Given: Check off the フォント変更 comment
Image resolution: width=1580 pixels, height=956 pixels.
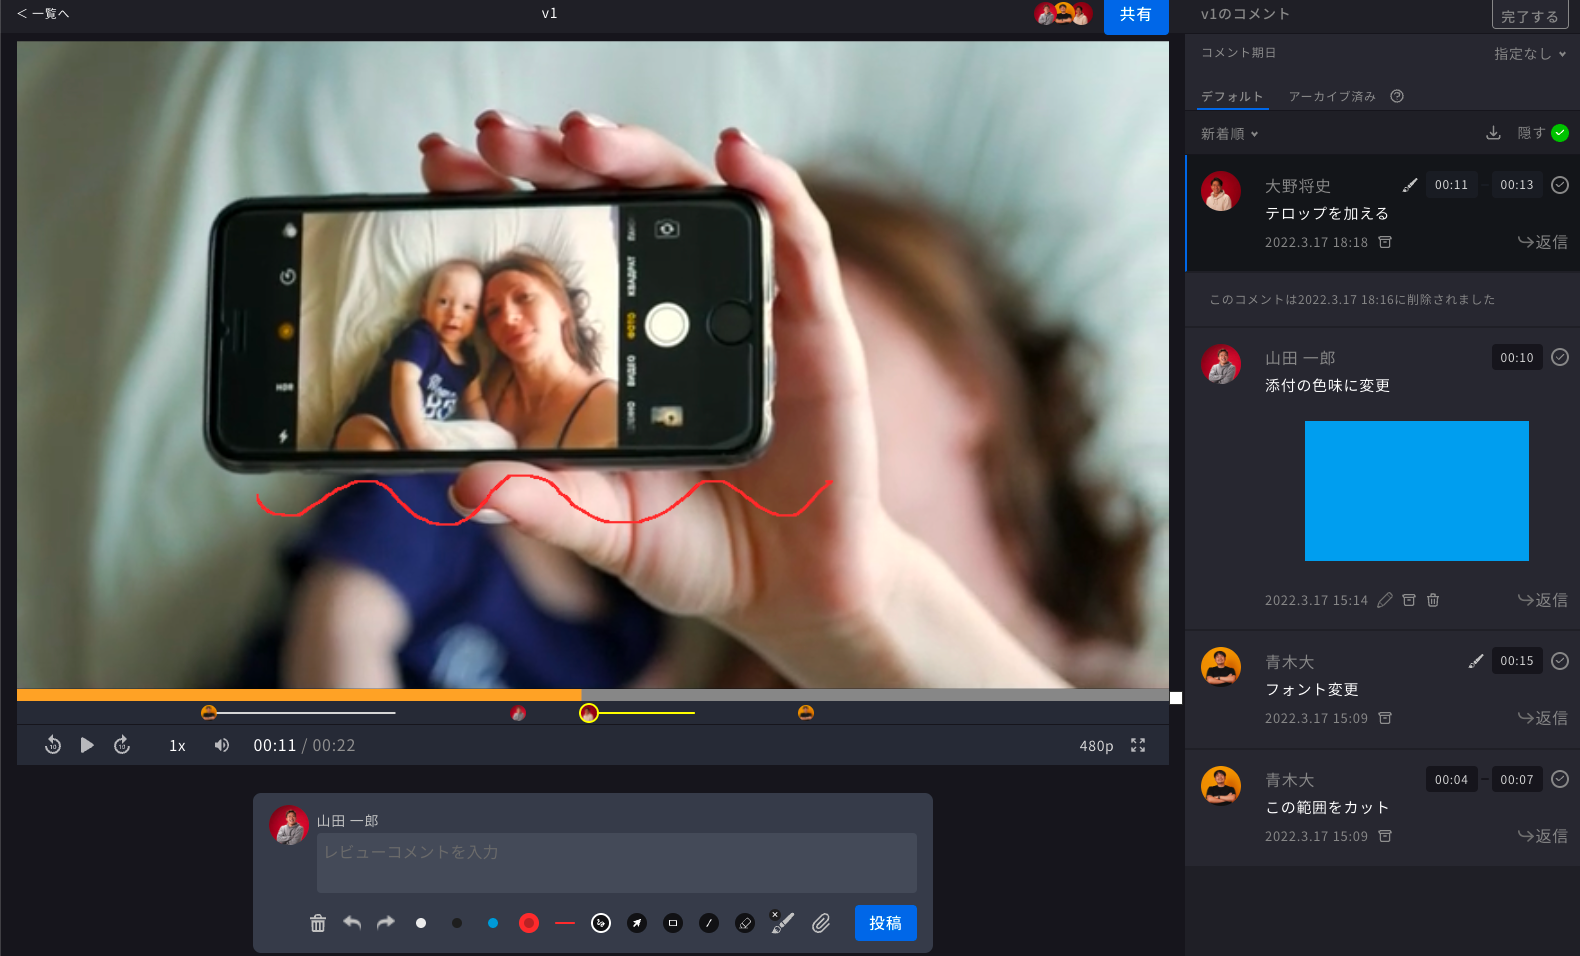Looking at the screenshot, I should pos(1560,661).
